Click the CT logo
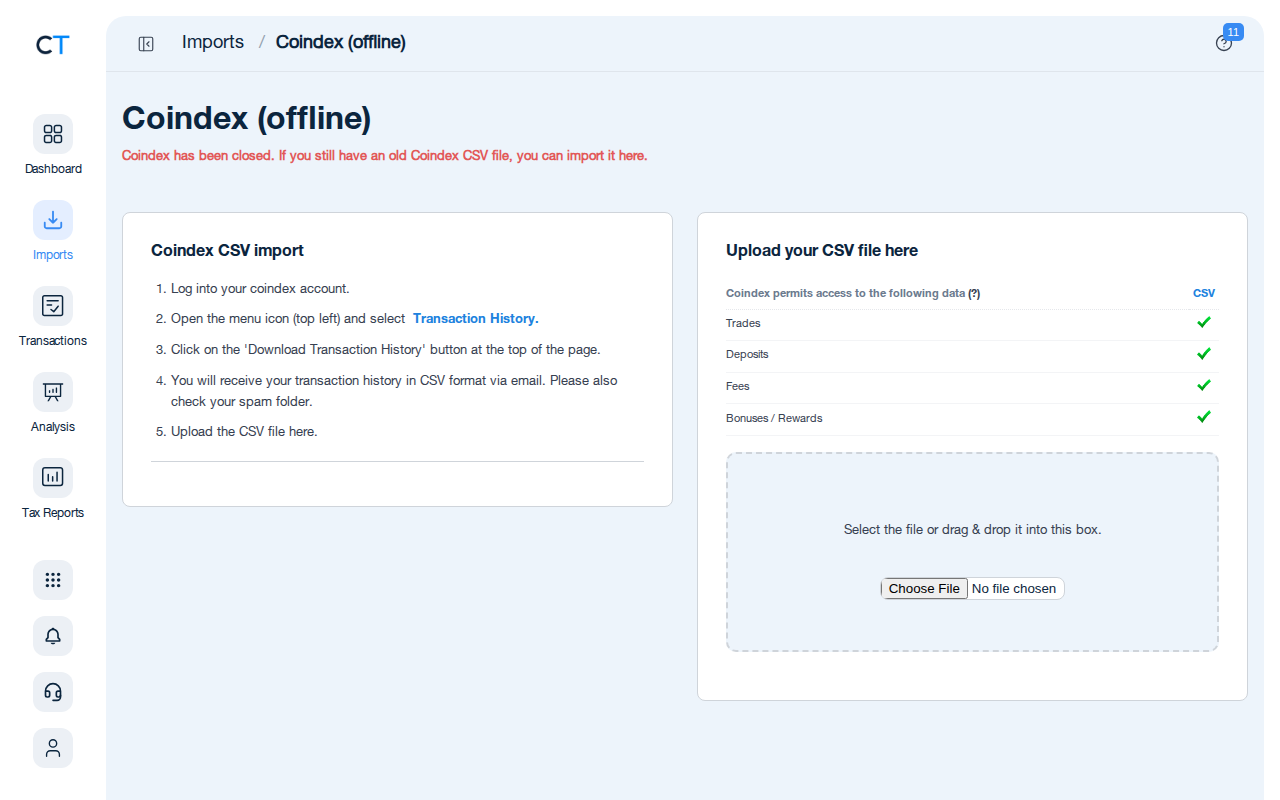The width and height of the screenshot is (1280, 800). pos(53,45)
